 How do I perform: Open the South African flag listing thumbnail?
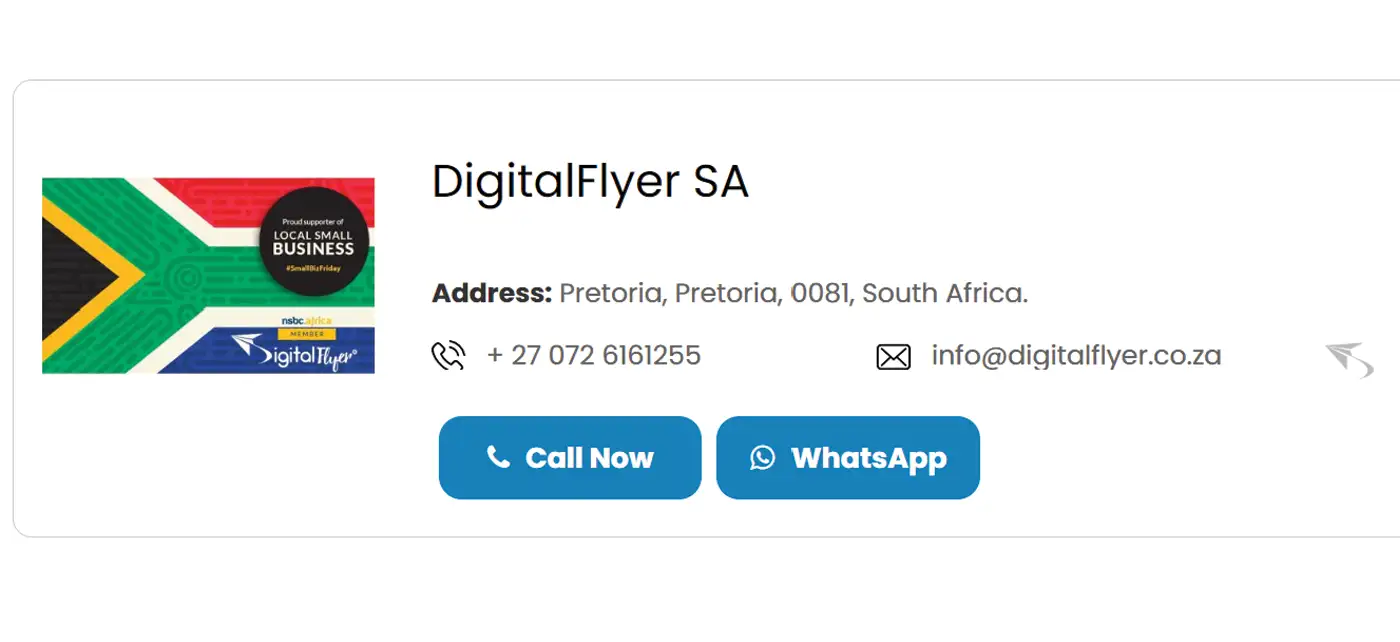tap(208, 276)
